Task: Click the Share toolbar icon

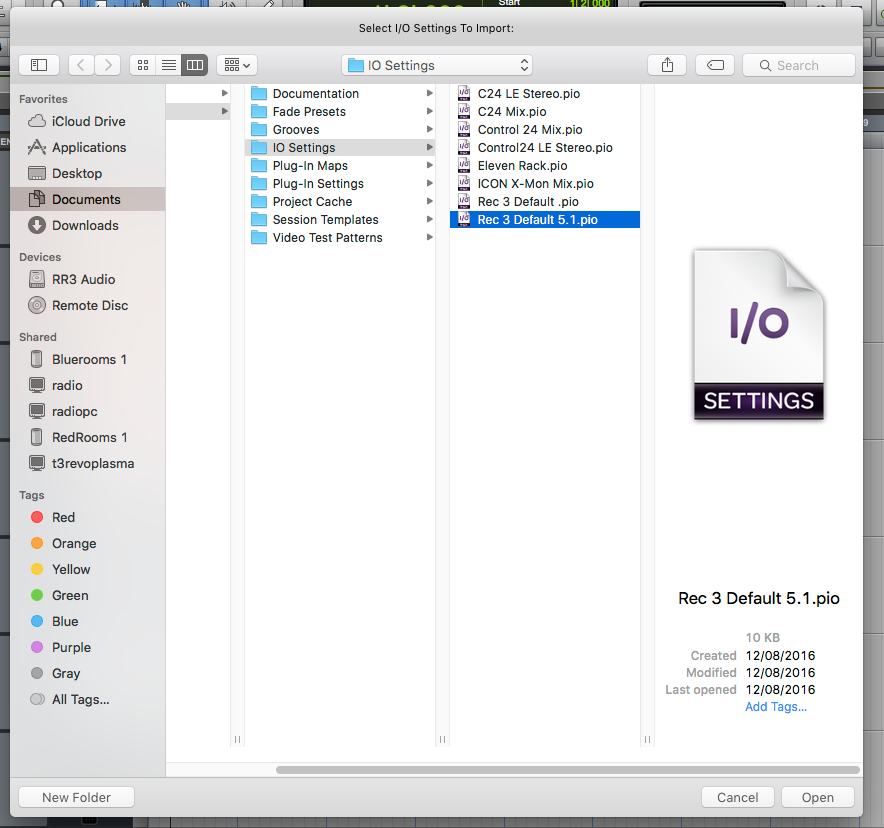Action: tap(667, 65)
